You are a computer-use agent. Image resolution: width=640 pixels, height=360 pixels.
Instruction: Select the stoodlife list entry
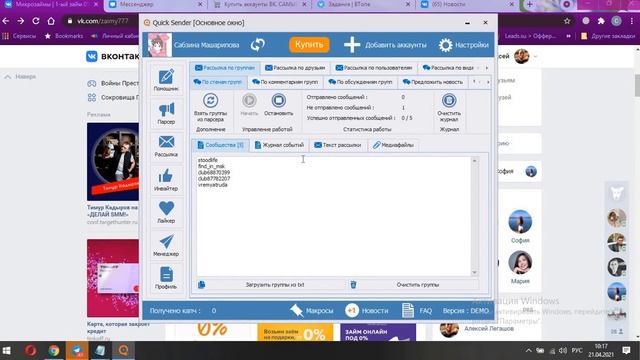pyautogui.click(x=208, y=160)
